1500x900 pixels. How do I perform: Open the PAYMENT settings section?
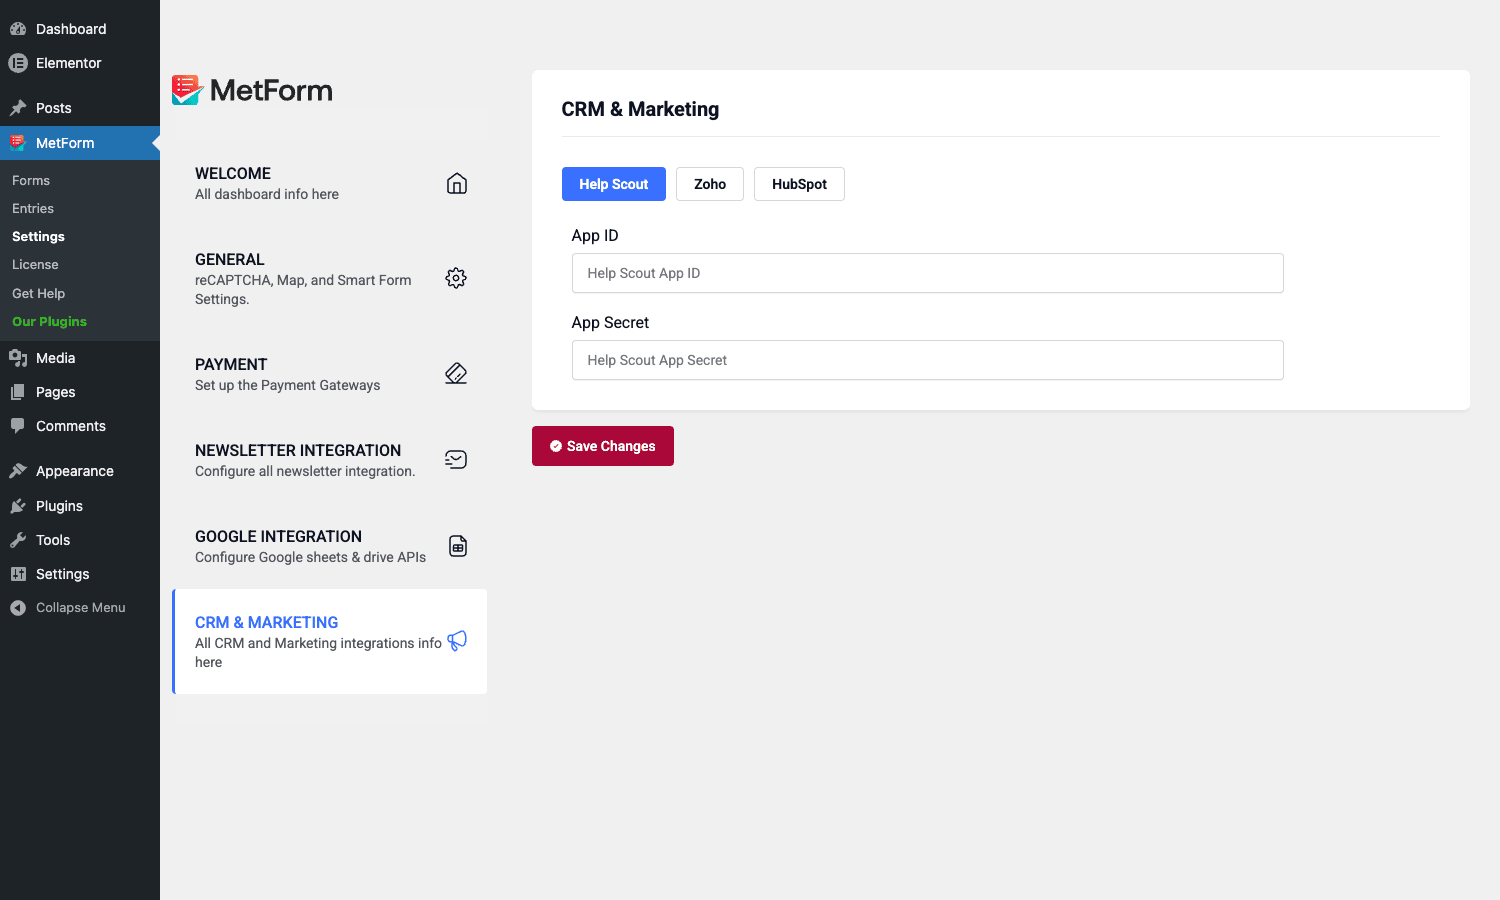click(330, 374)
